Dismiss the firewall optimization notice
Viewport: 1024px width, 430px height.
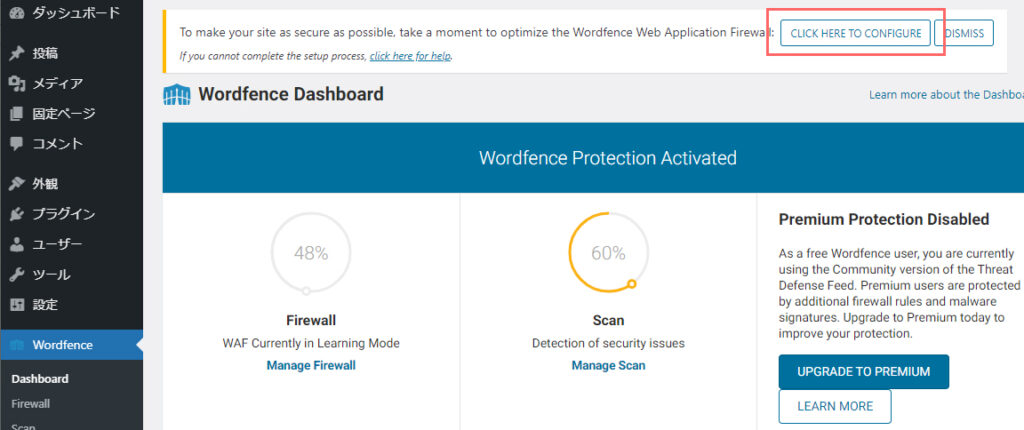964,33
